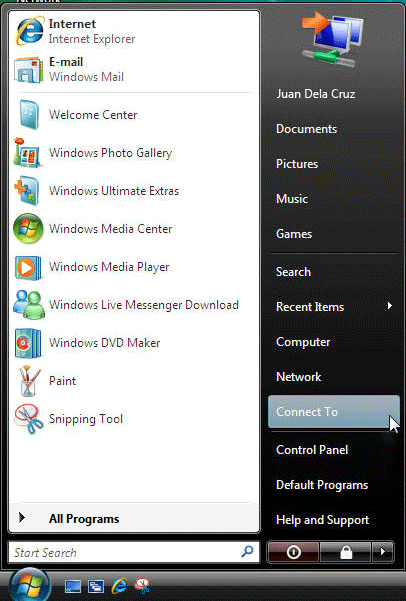Launch Windows Media Center
This screenshot has width=406, height=601.
(x=133, y=229)
